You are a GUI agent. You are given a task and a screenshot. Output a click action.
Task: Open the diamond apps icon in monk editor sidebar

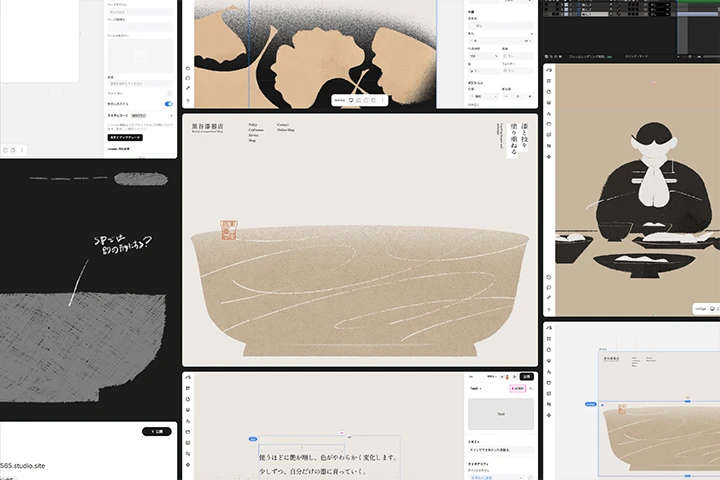coord(549,157)
